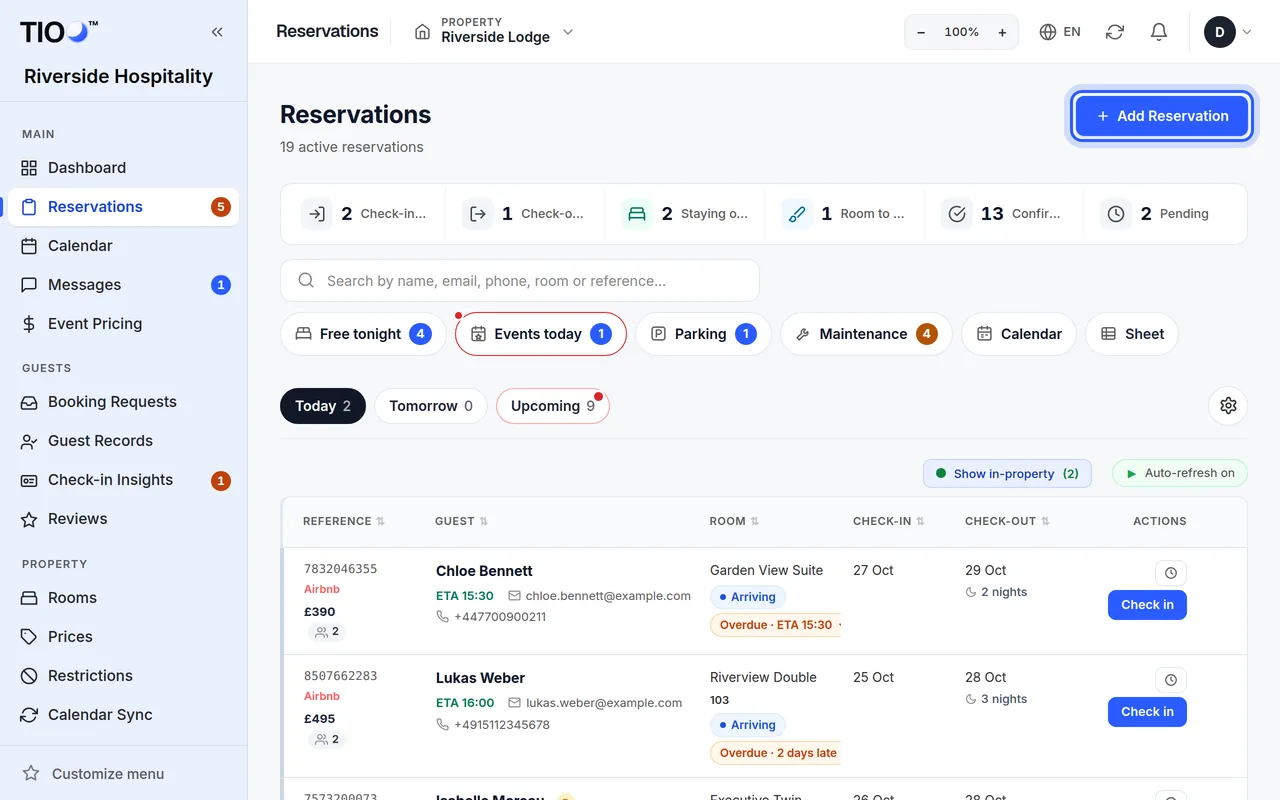Open Rooms under Property

123,598
